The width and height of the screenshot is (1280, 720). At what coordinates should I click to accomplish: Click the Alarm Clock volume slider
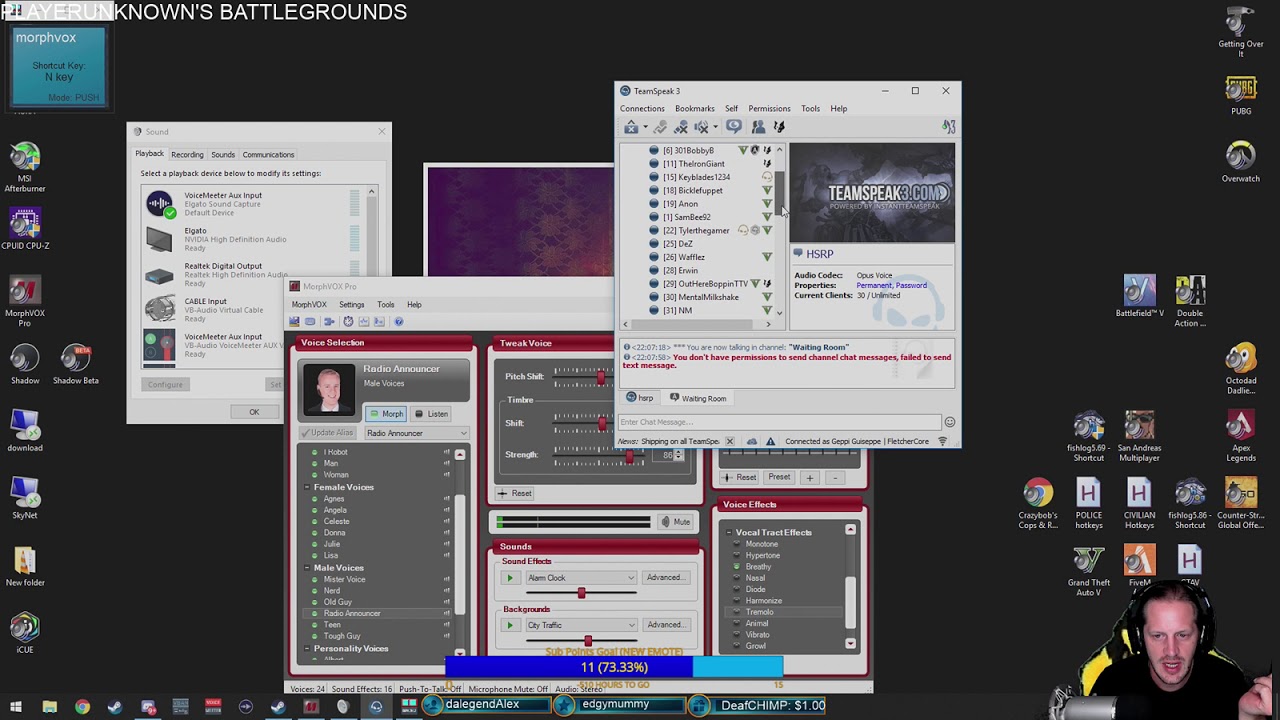coord(581,593)
